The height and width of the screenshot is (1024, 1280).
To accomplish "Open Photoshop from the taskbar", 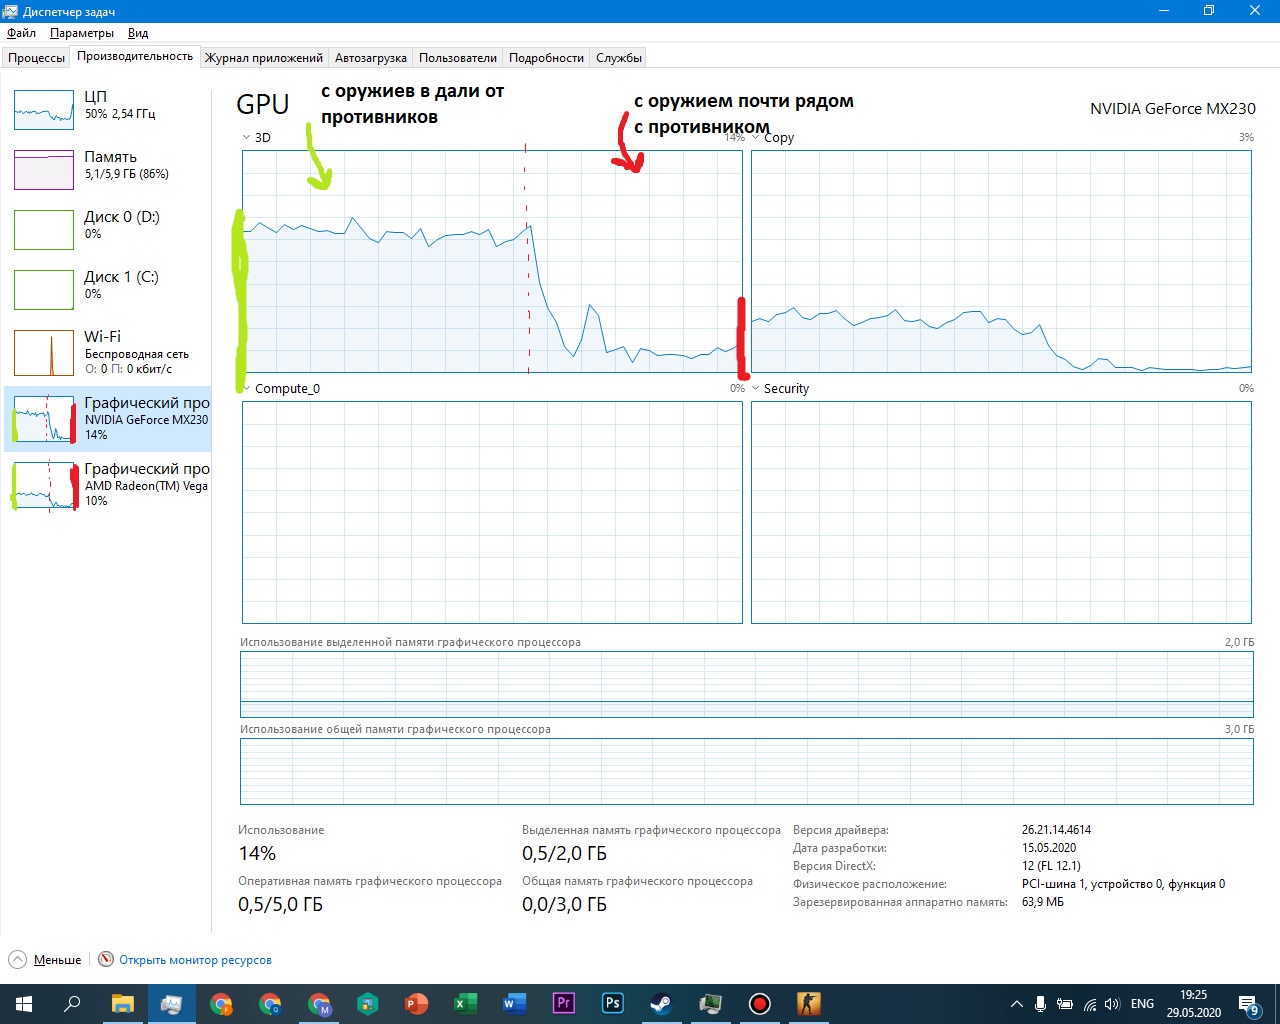I will point(612,1003).
